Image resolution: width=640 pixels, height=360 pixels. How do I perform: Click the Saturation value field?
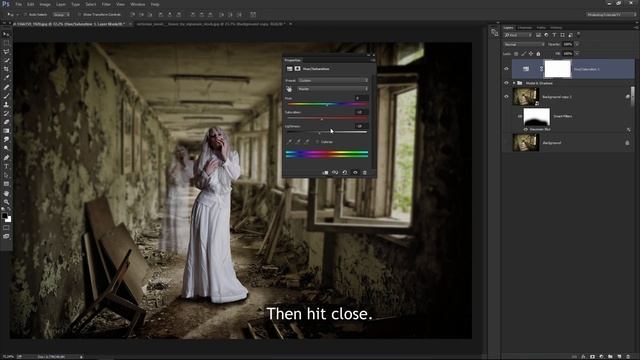(361, 112)
